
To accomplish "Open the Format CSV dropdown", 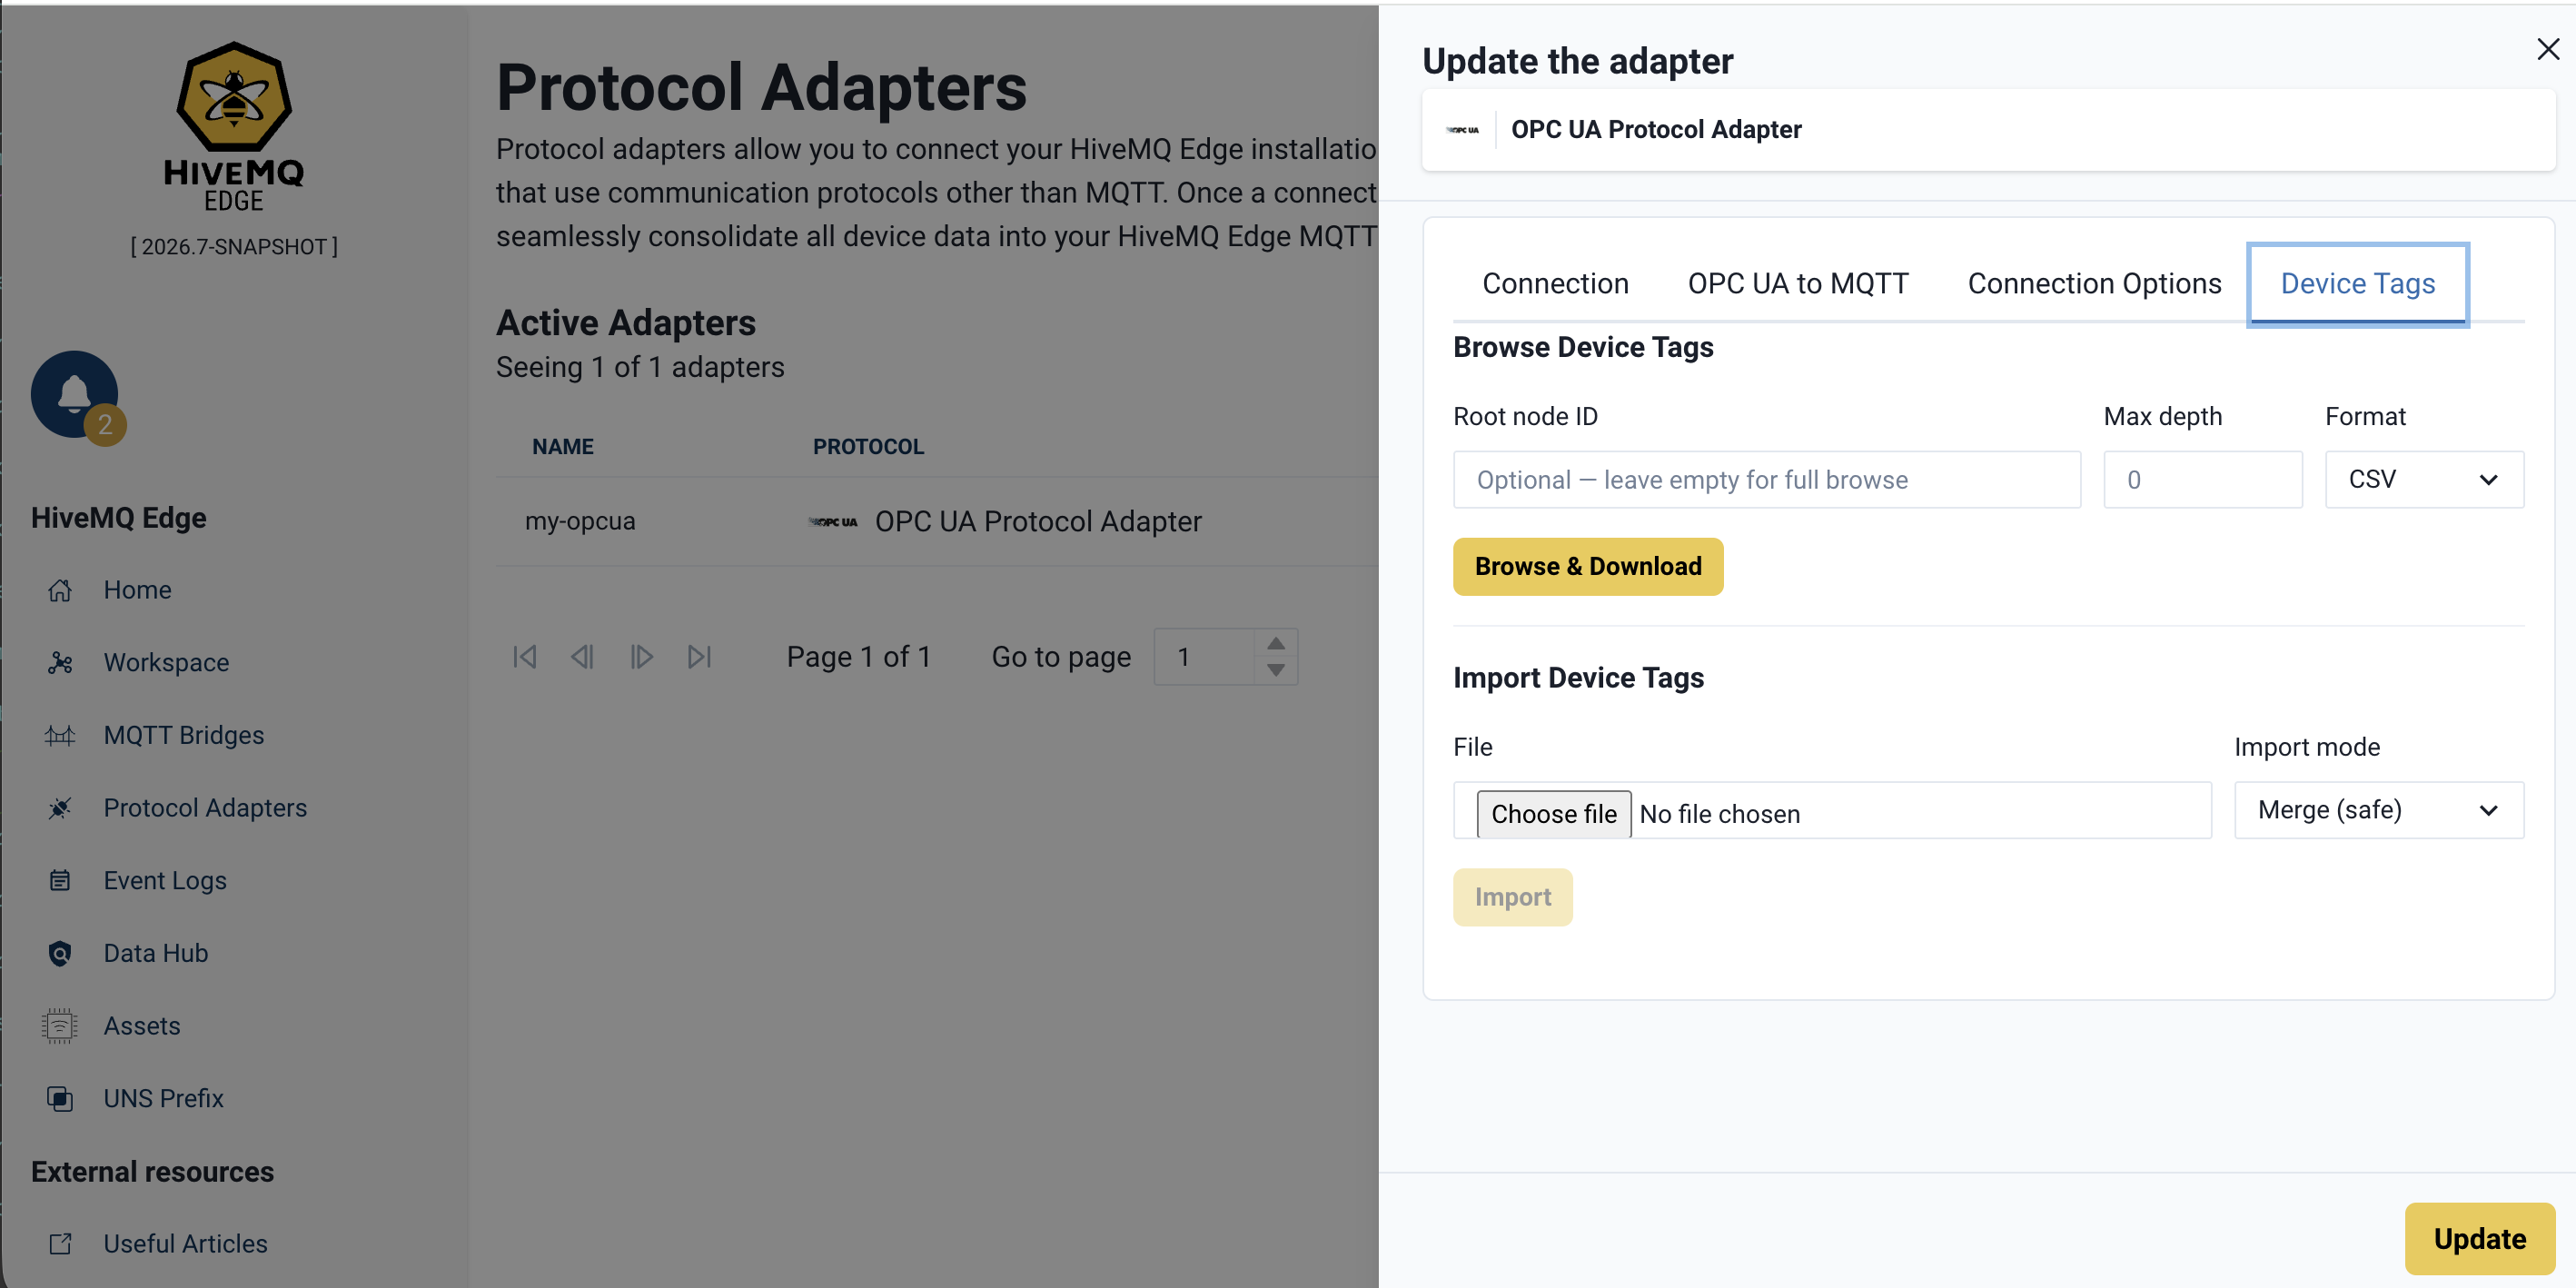I will [2423, 480].
